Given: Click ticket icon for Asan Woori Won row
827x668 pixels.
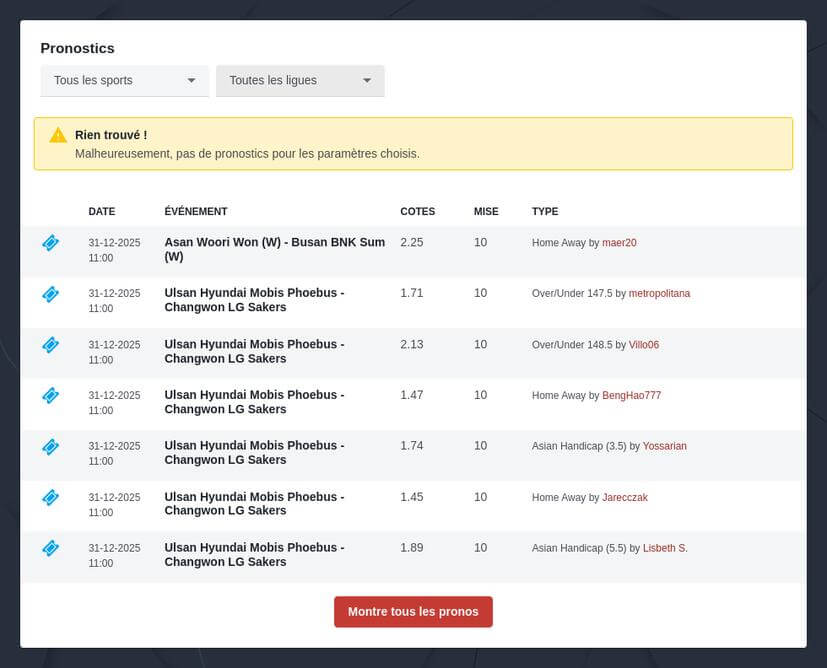Looking at the screenshot, I should [50, 243].
